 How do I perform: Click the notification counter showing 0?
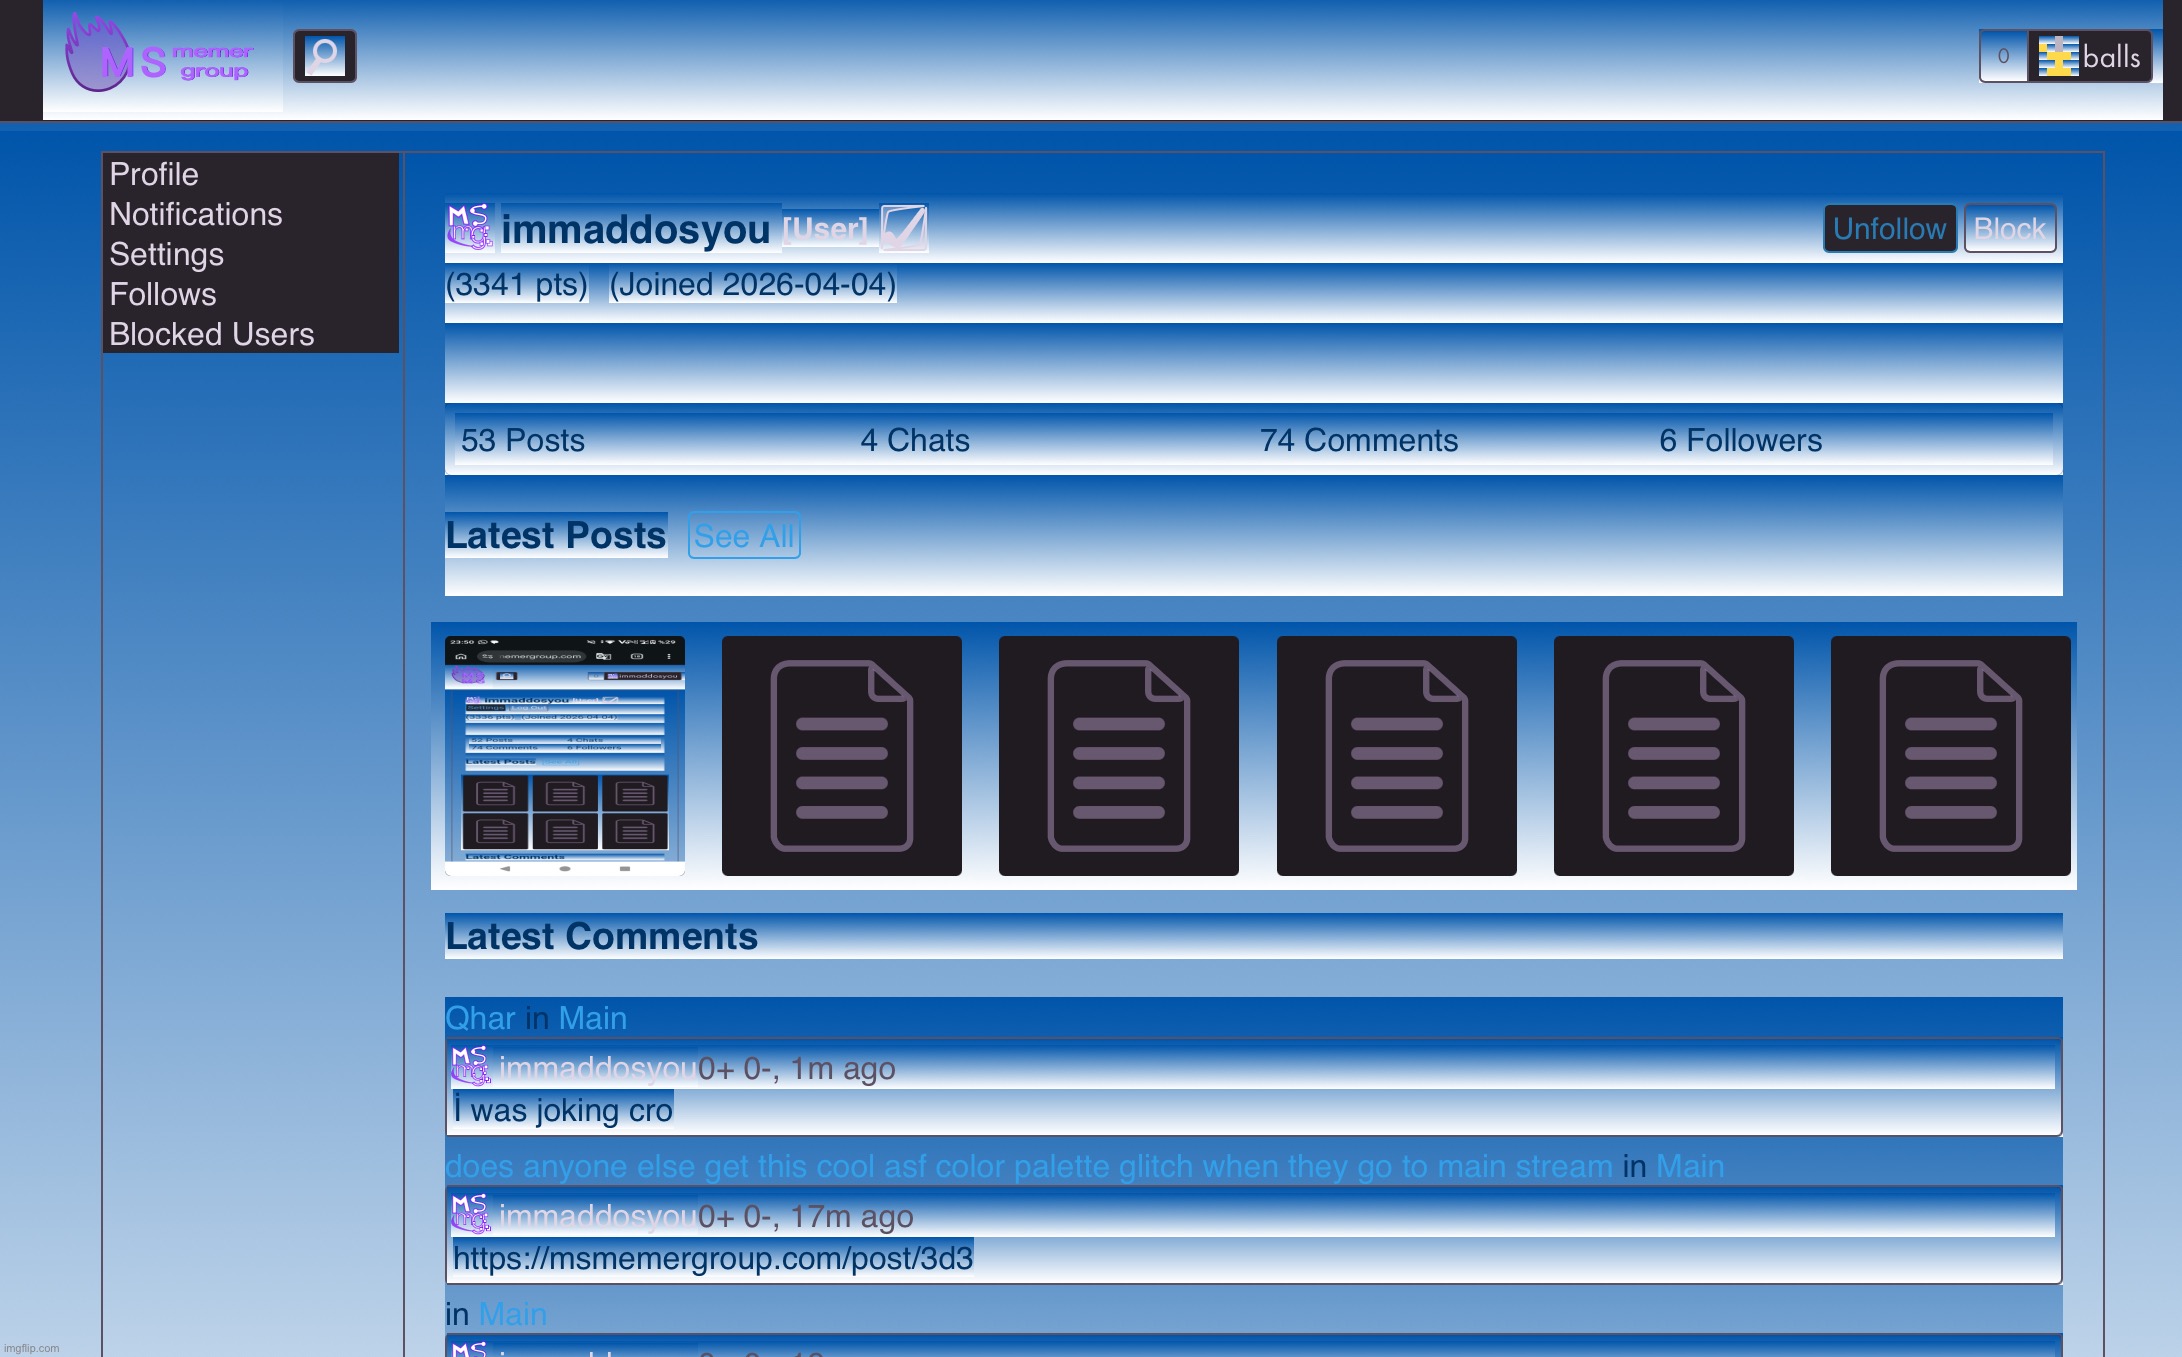pos(2003,57)
